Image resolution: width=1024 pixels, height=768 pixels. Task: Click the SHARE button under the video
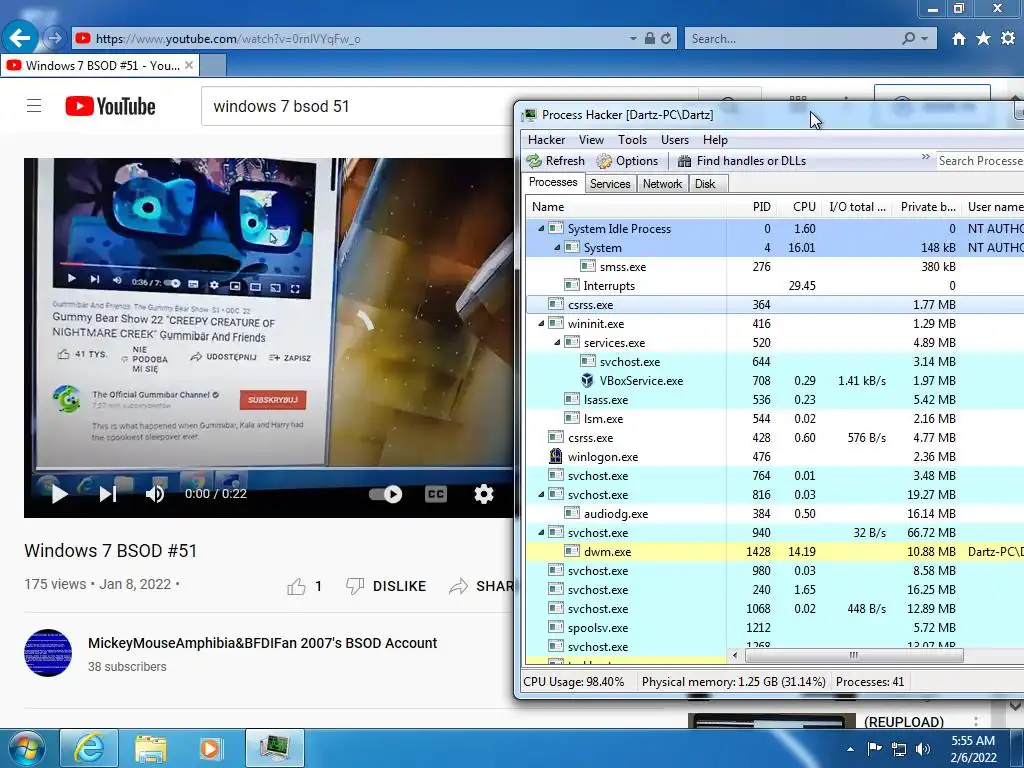[x=481, y=586]
